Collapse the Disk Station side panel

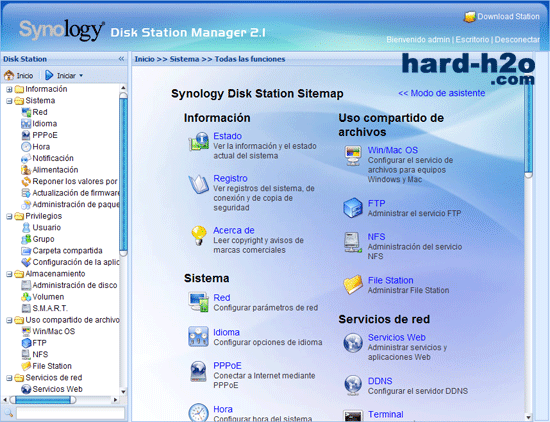(x=121, y=59)
